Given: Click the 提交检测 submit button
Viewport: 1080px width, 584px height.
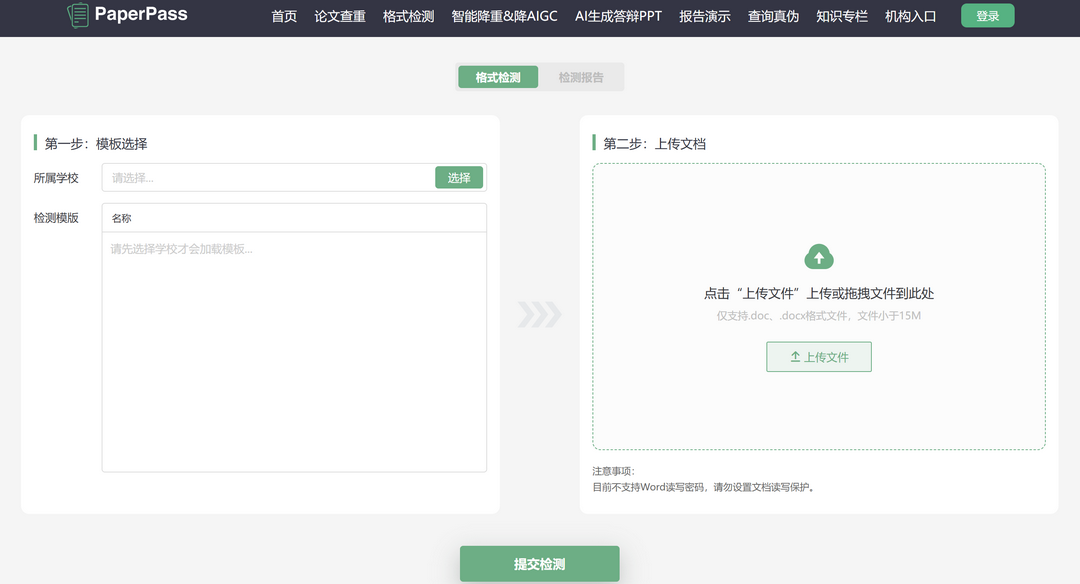Looking at the screenshot, I should tap(539, 563).
